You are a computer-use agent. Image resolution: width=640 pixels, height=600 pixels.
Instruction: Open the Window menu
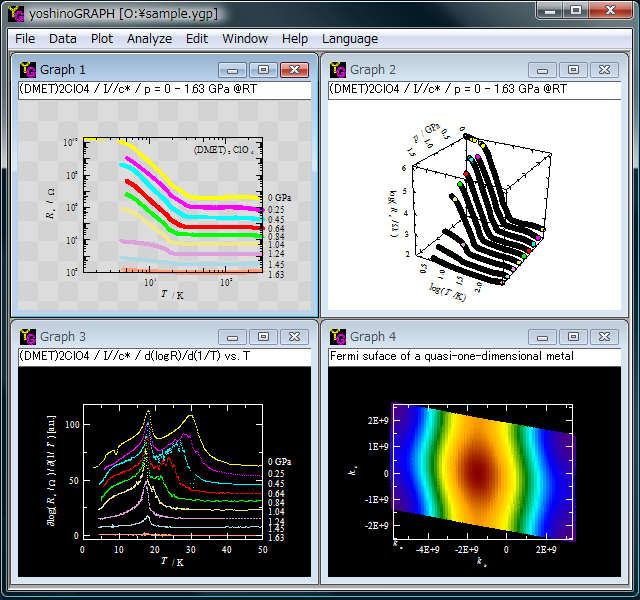245,38
